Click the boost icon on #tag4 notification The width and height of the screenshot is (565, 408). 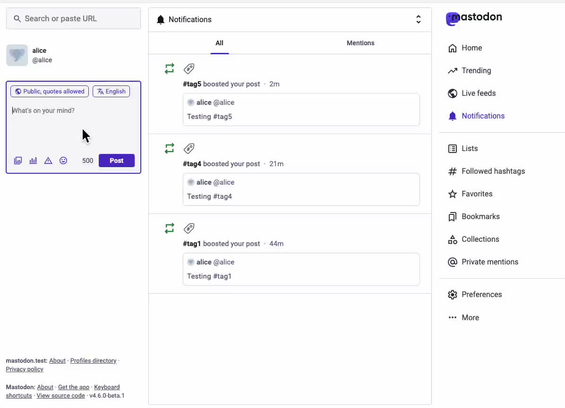pyautogui.click(x=169, y=148)
